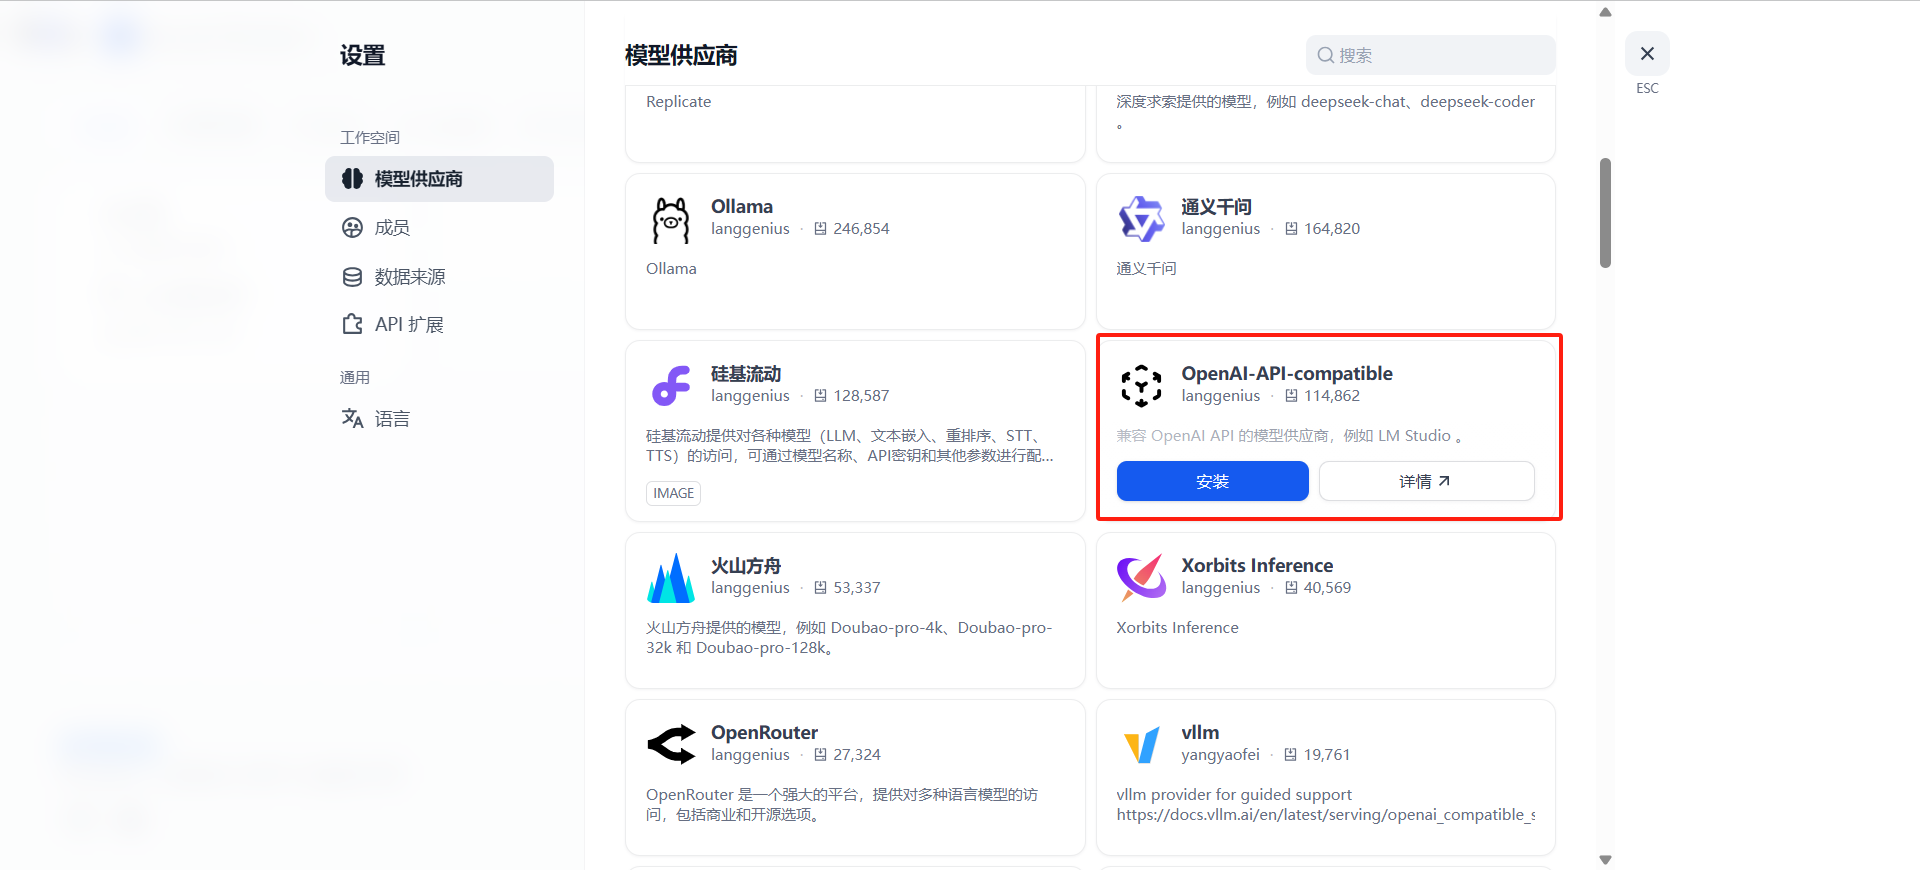Click OpenRouter download count icon
The image size is (1920, 870).
click(x=820, y=755)
